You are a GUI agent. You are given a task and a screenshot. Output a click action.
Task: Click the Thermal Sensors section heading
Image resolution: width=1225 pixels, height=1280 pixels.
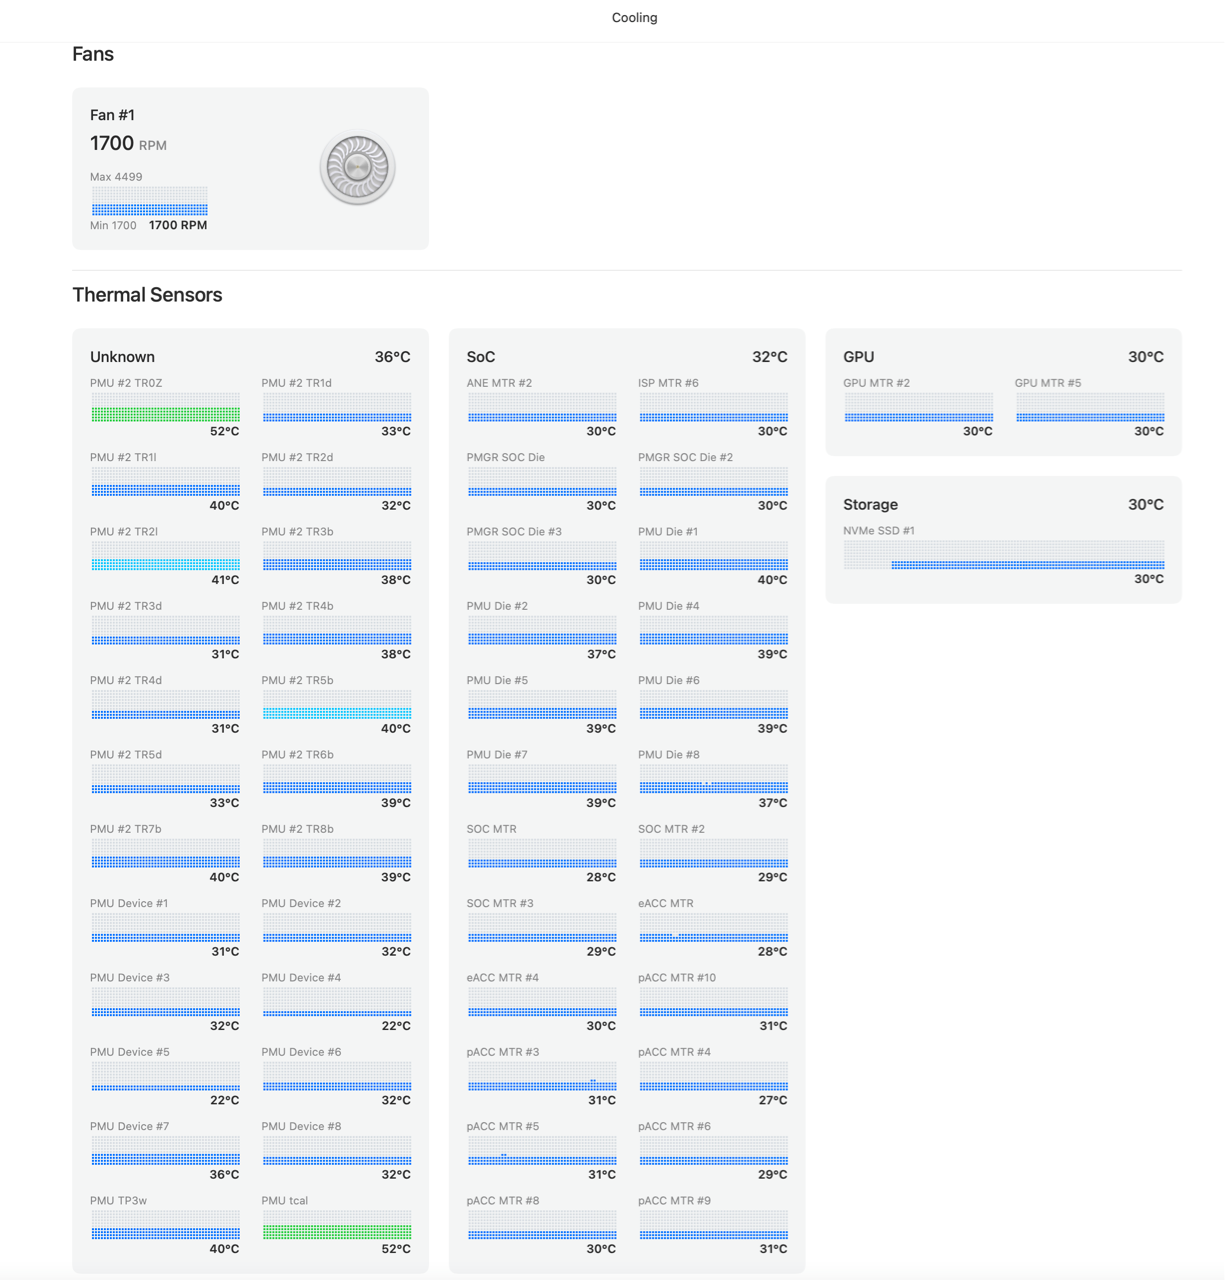point(147,295)
